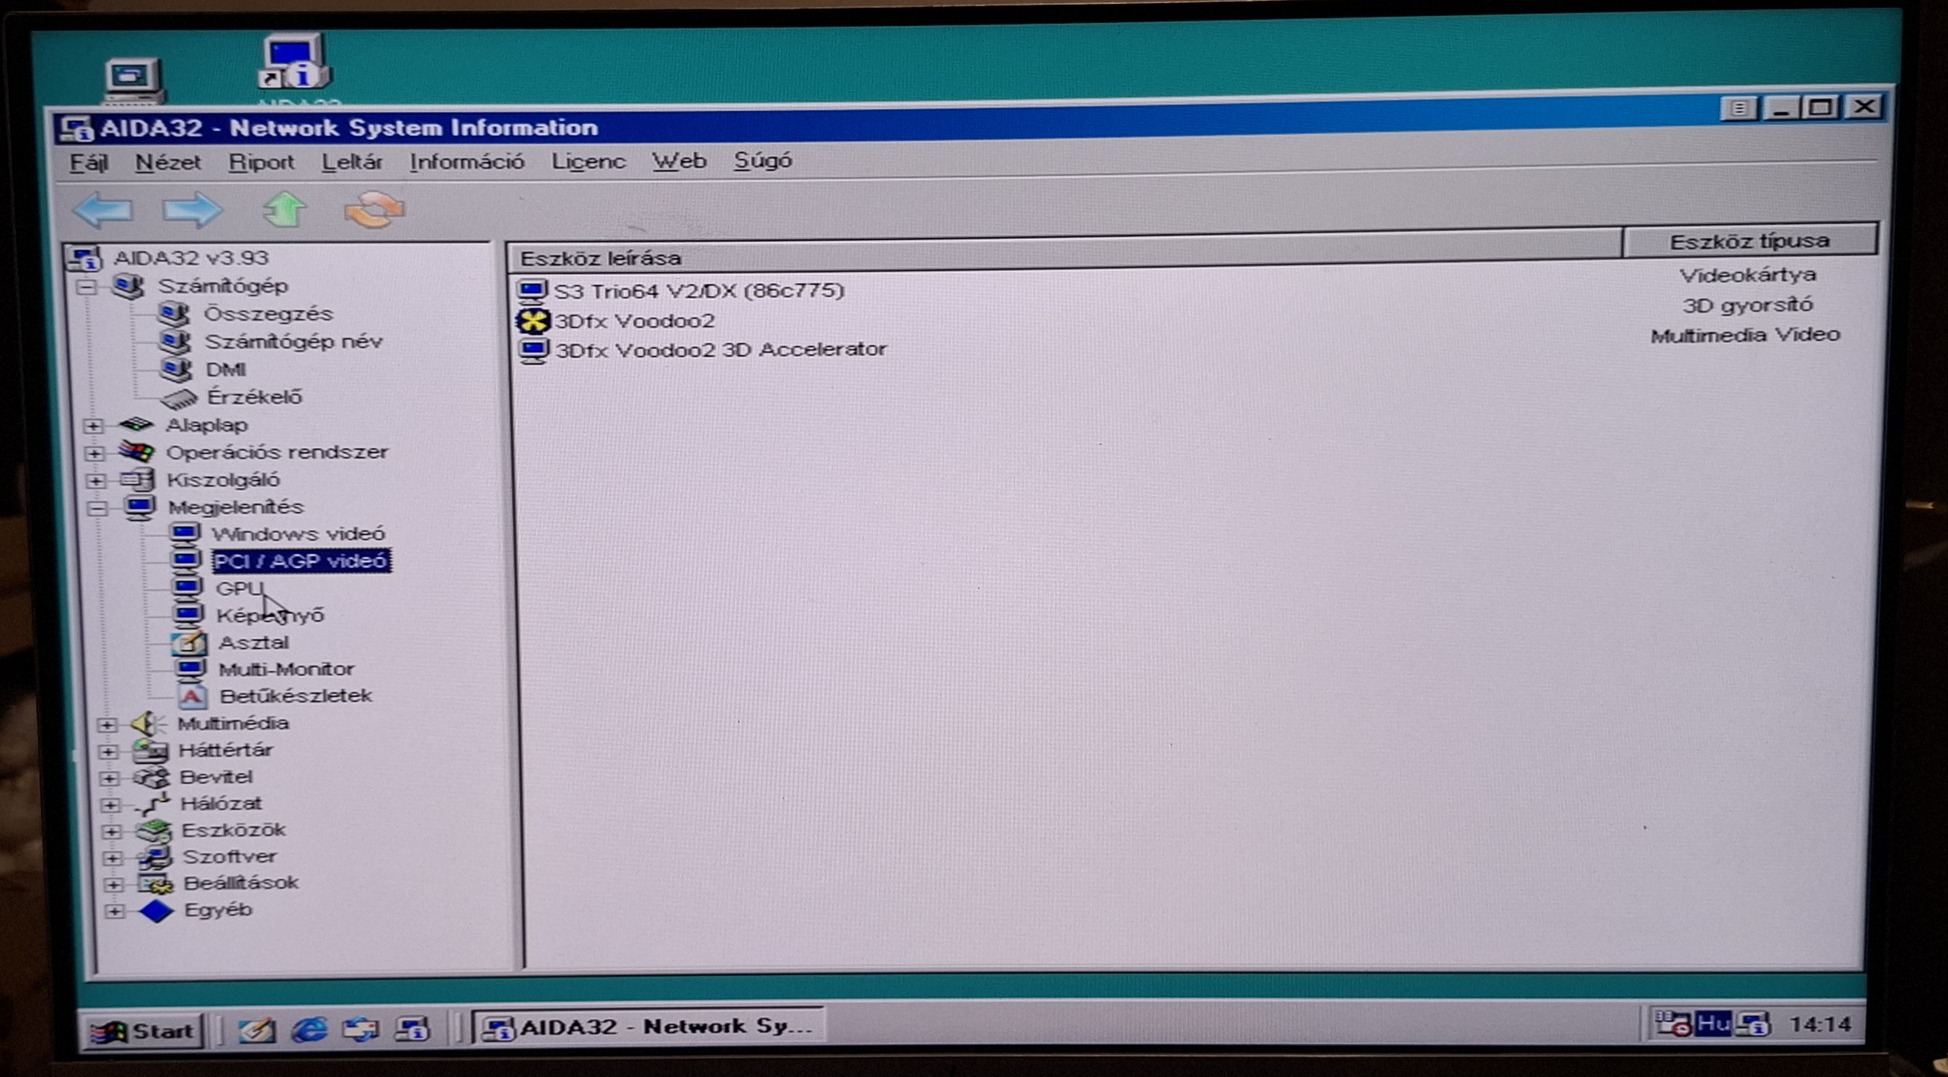This screenshot has width=1948, height=1077.
Task: Open the Web menu
Action: (680, 161)
